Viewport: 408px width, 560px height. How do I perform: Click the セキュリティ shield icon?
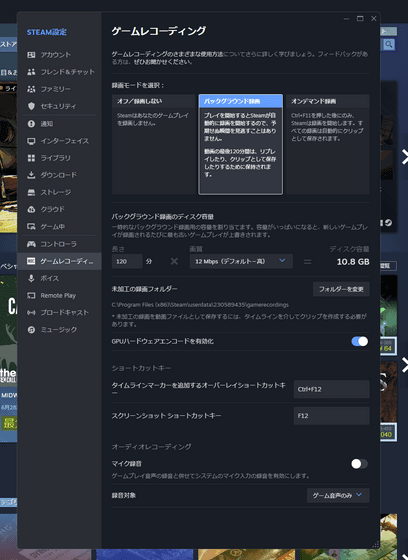click(x=31, y=106)
